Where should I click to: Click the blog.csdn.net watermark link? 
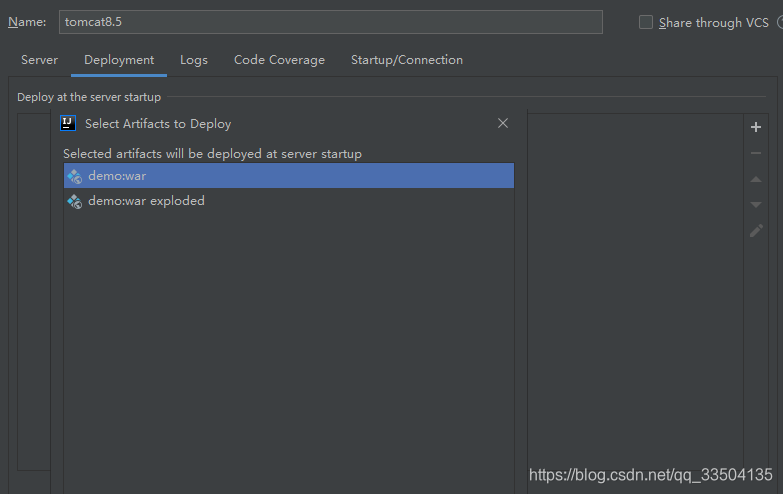[x=650, y=475]
